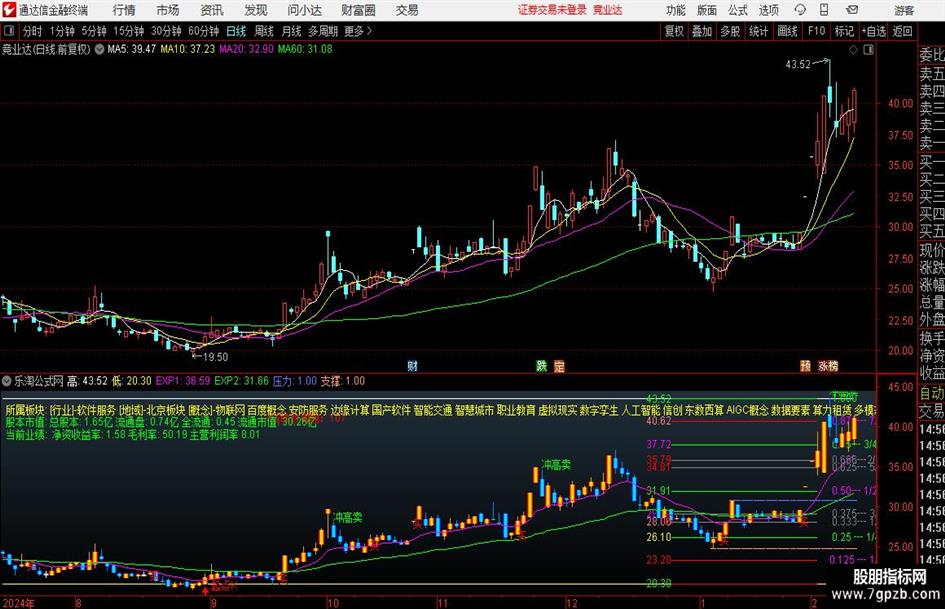Open the 市场 menu
The image size is (945, 609).
tap(168, 10)
